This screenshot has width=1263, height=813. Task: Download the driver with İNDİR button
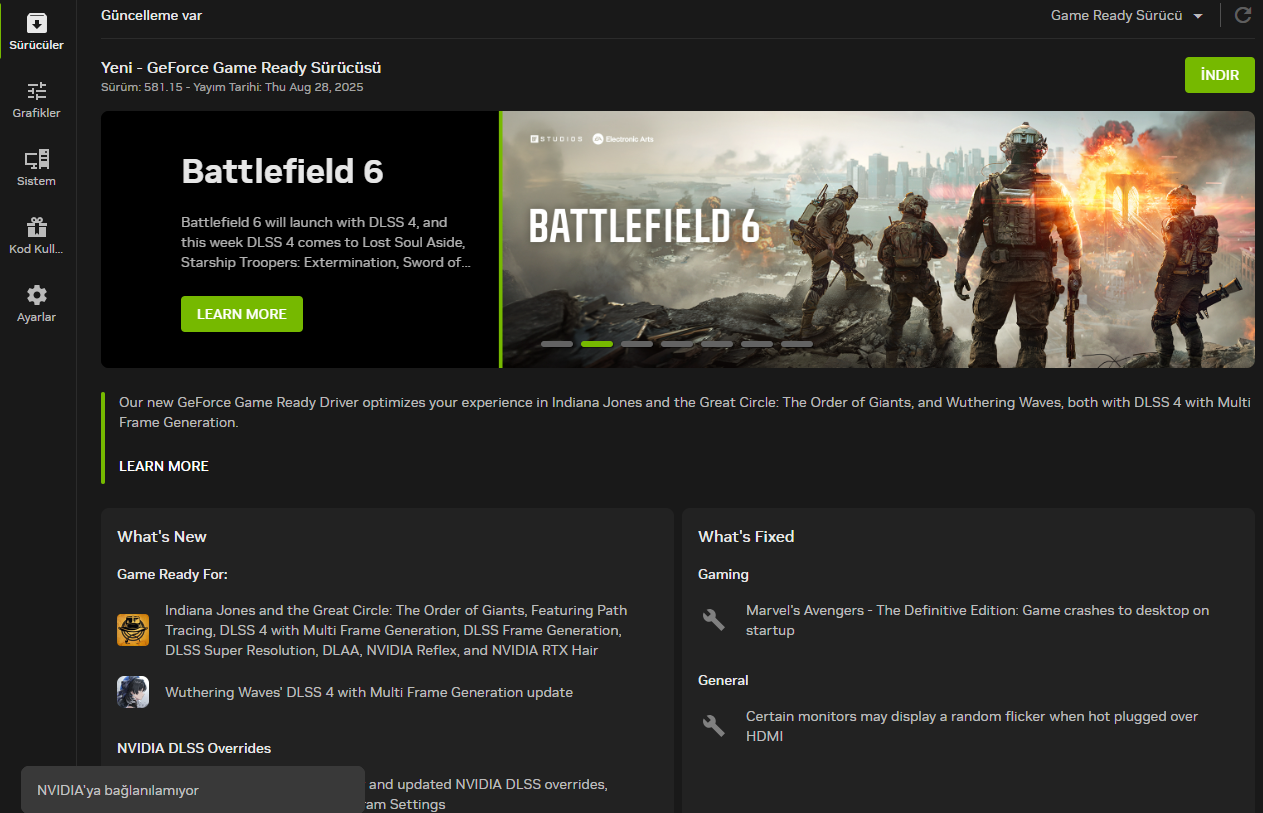click(x=1219, y=75)
